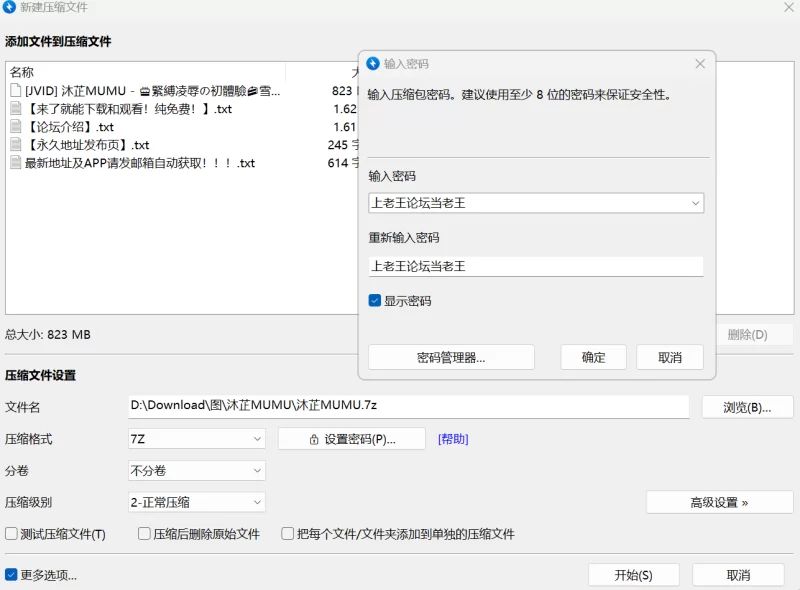
Task: Toggle the 更多选项 checkbox
Action: (12, 575)
